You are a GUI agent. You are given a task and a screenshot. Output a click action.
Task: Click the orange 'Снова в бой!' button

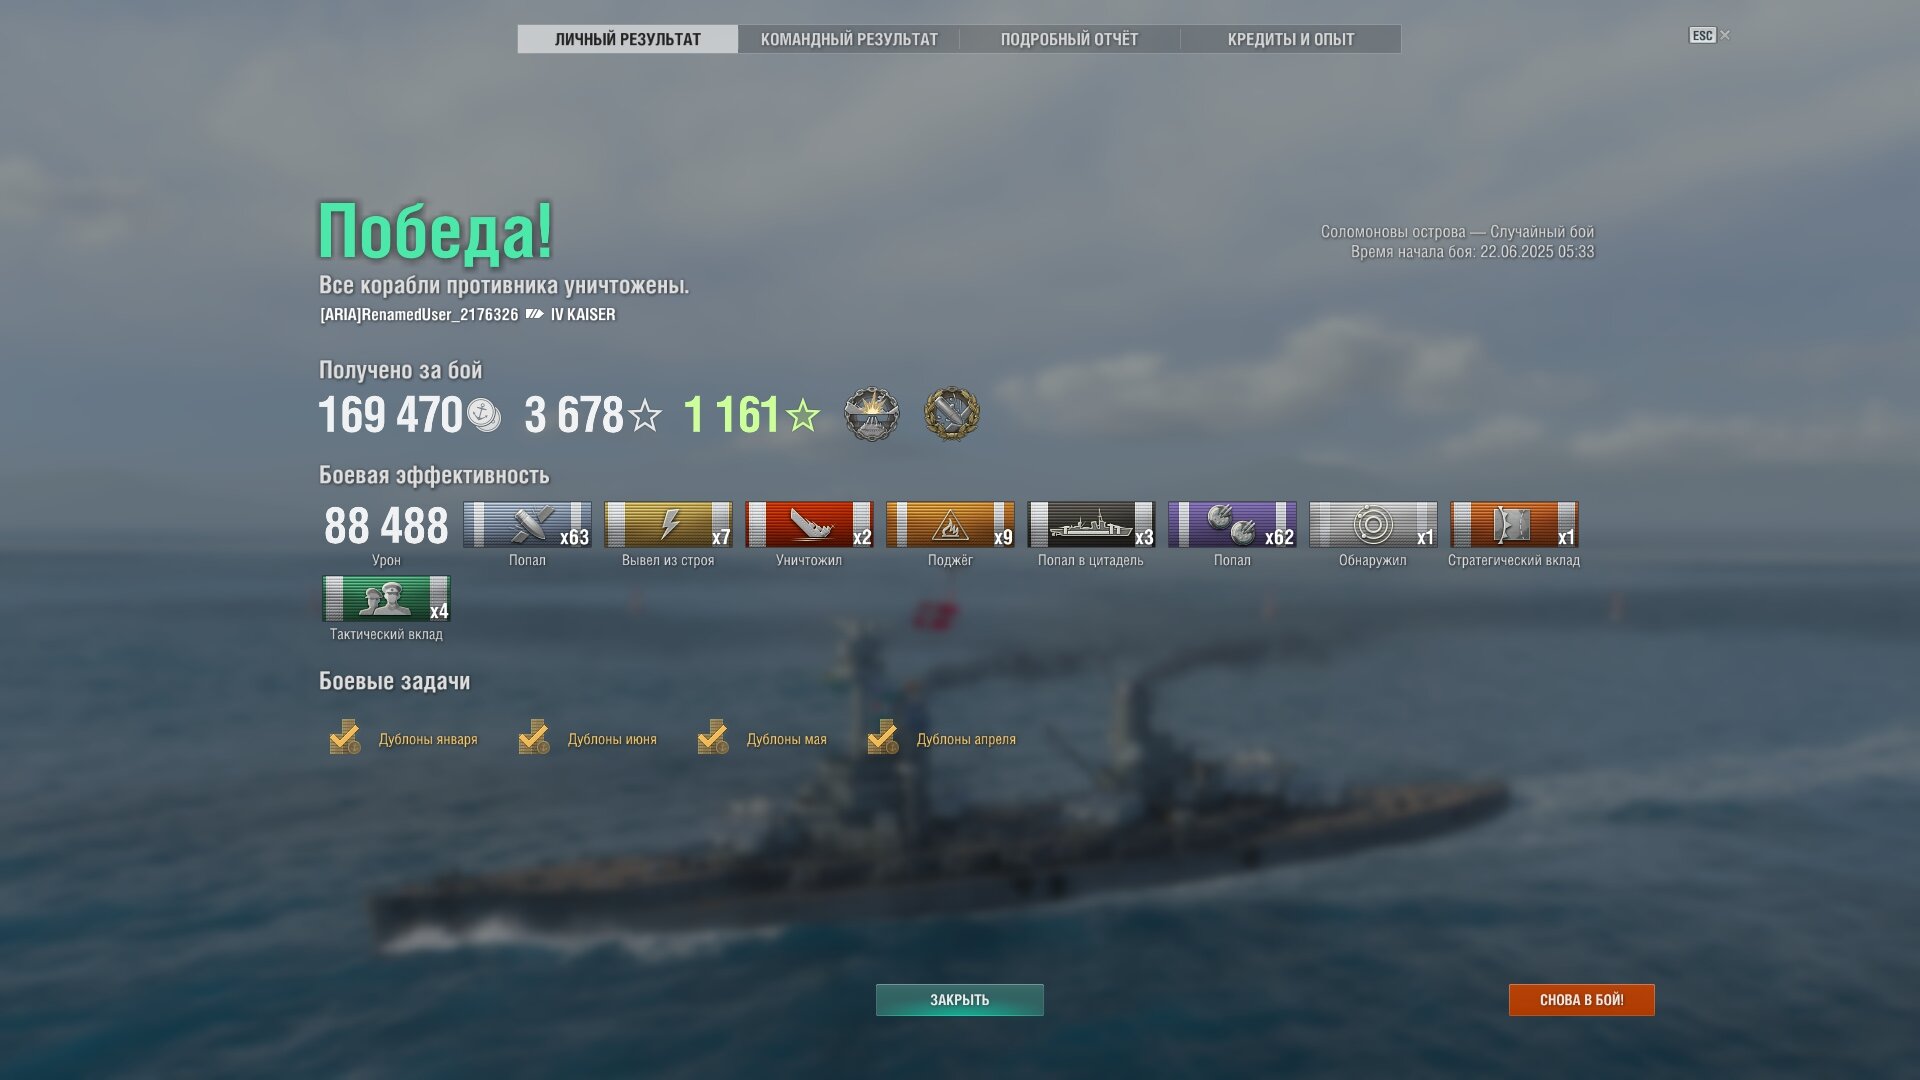pyautogui.click(x=1581, y=1000)
